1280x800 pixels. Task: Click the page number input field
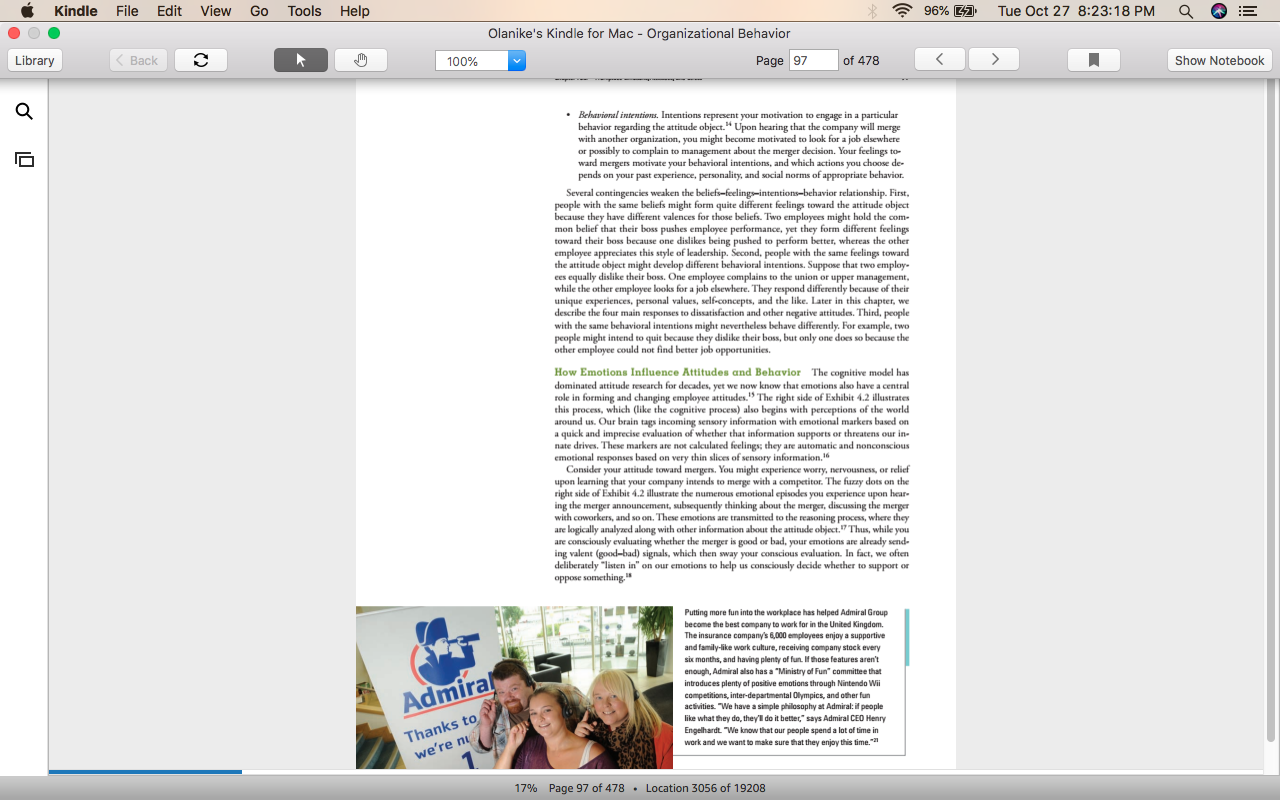[x=813, y=60]
